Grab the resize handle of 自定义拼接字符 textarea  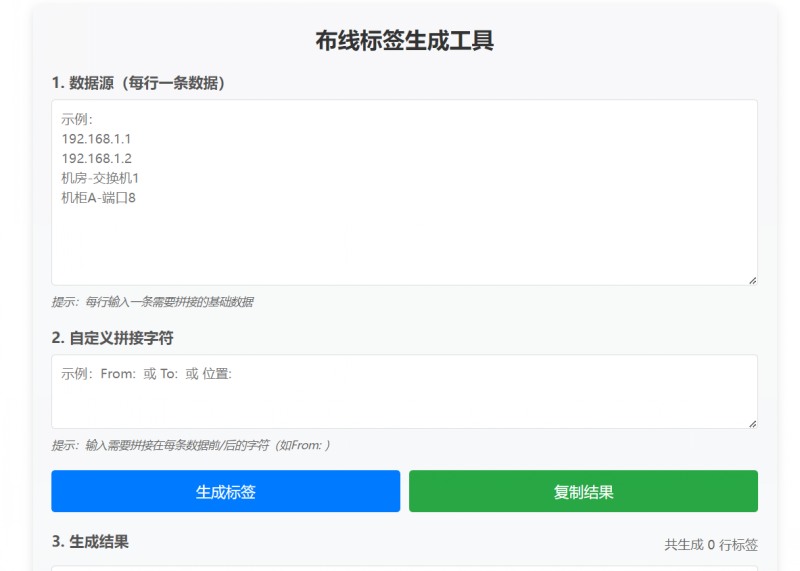click(751, 423)
